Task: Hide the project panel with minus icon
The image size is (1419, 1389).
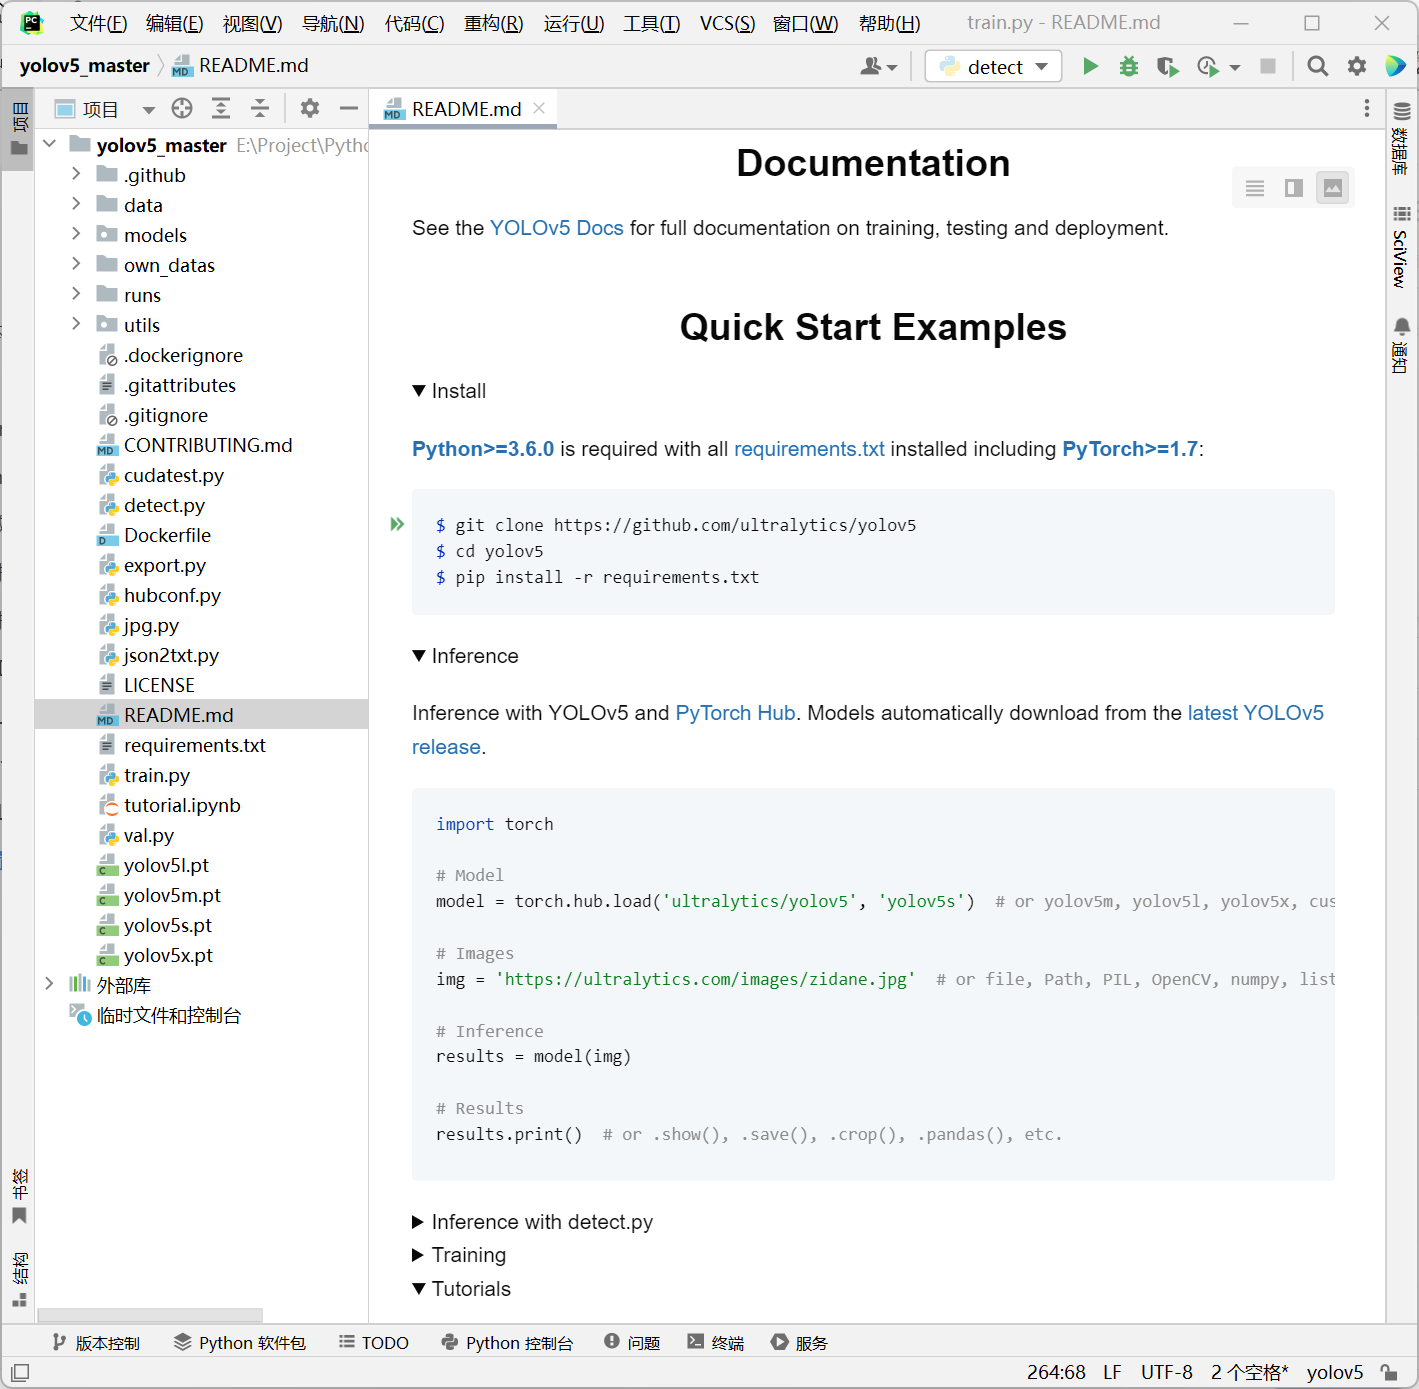Action: [349, 108]
